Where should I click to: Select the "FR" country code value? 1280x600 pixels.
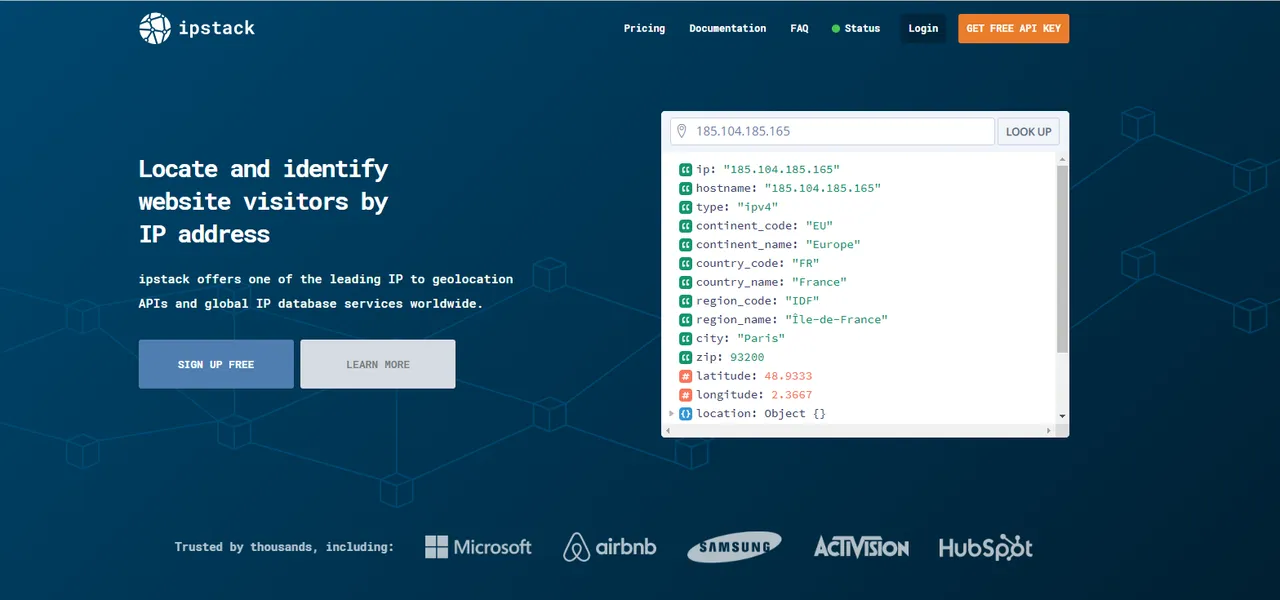click(805, 264)
